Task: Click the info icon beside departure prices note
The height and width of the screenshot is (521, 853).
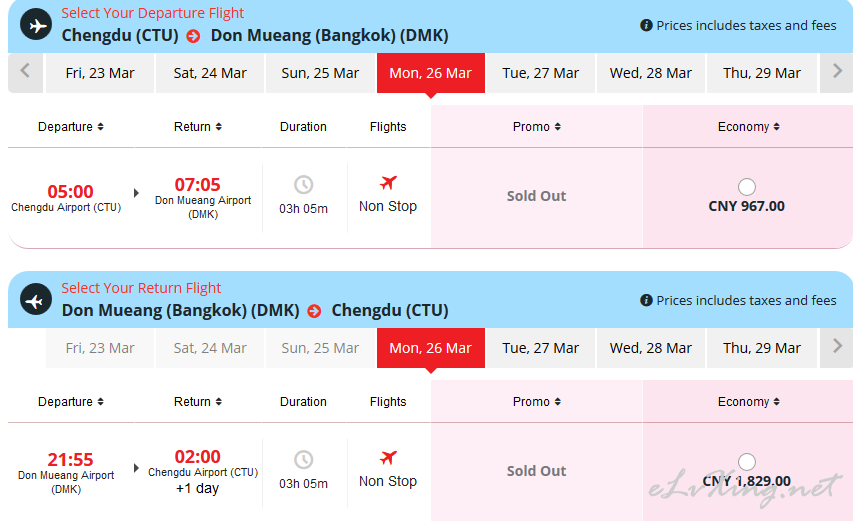Action: point(646,25)
